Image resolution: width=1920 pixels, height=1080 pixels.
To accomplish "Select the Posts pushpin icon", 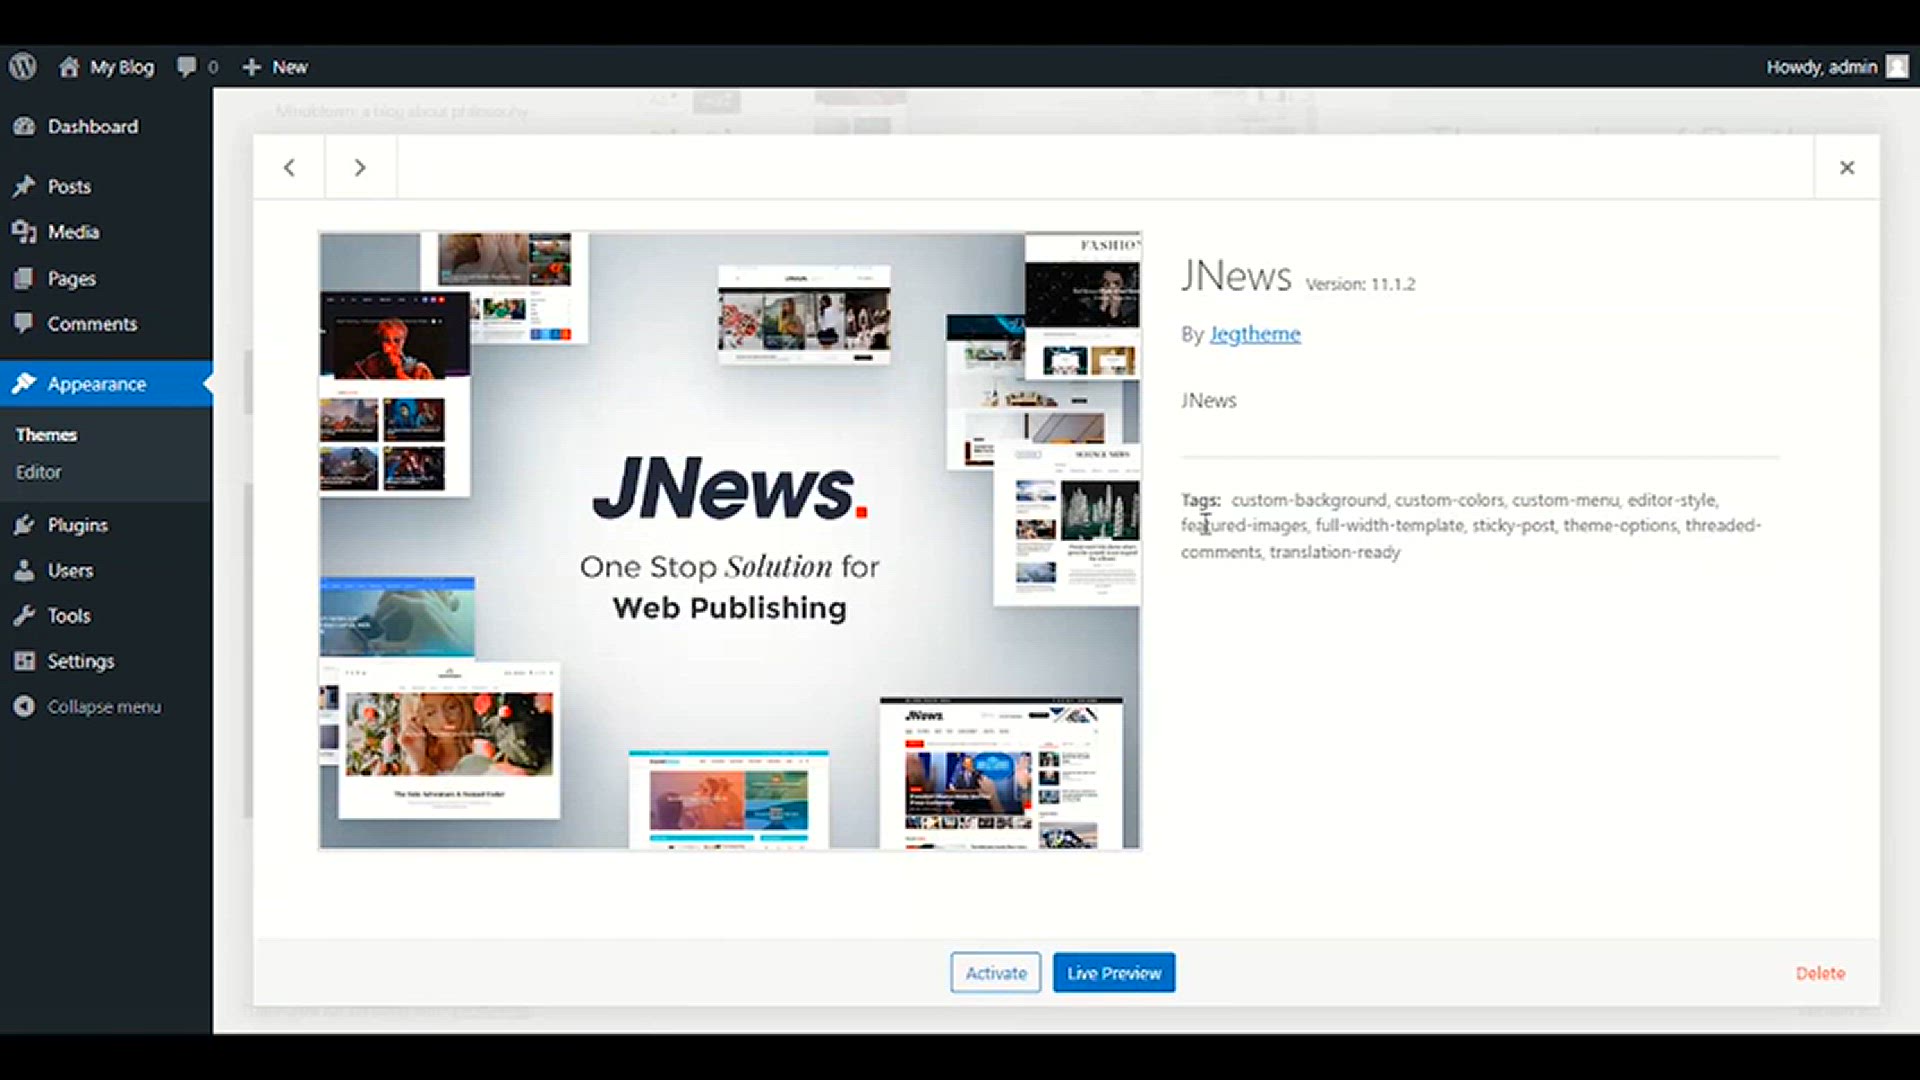I will [x=25, y=186].
